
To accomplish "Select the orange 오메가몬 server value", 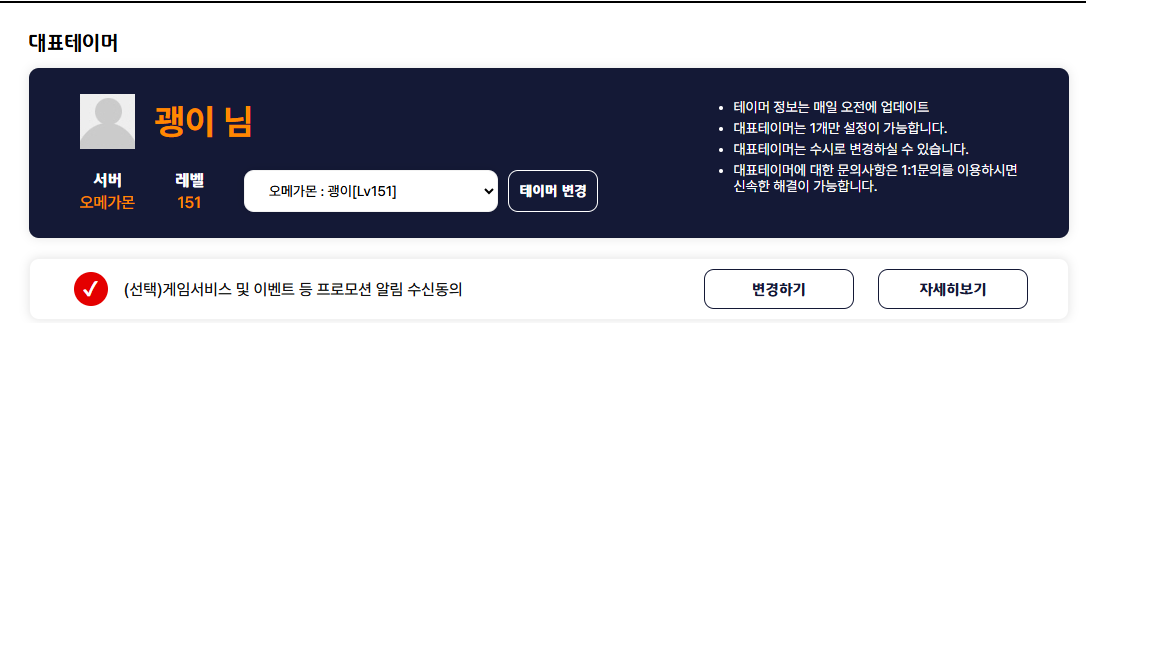I will point(107,202).
